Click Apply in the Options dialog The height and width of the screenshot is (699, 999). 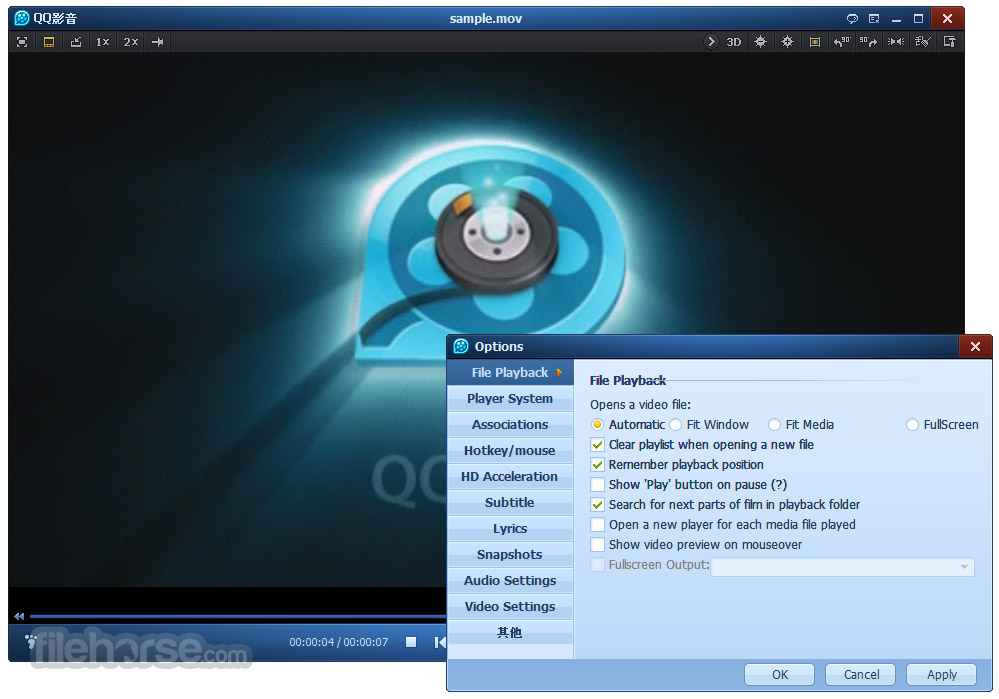[x=942, y=675]
